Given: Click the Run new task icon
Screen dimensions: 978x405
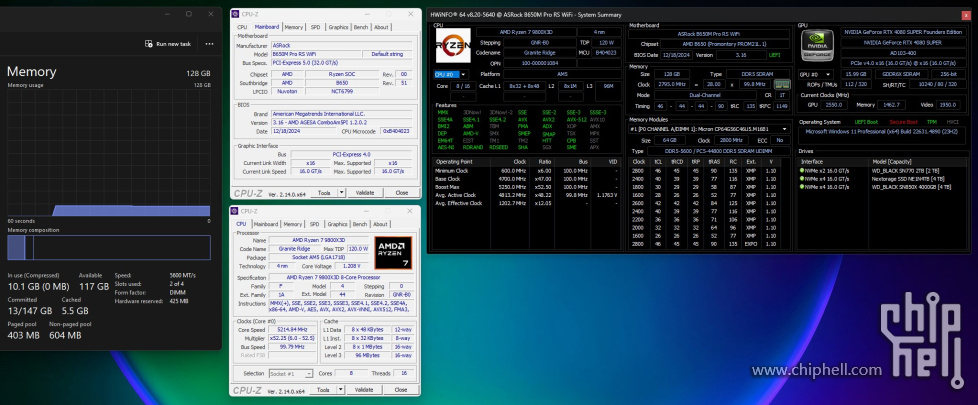Looking at the screenshot, I should (148, 44).
